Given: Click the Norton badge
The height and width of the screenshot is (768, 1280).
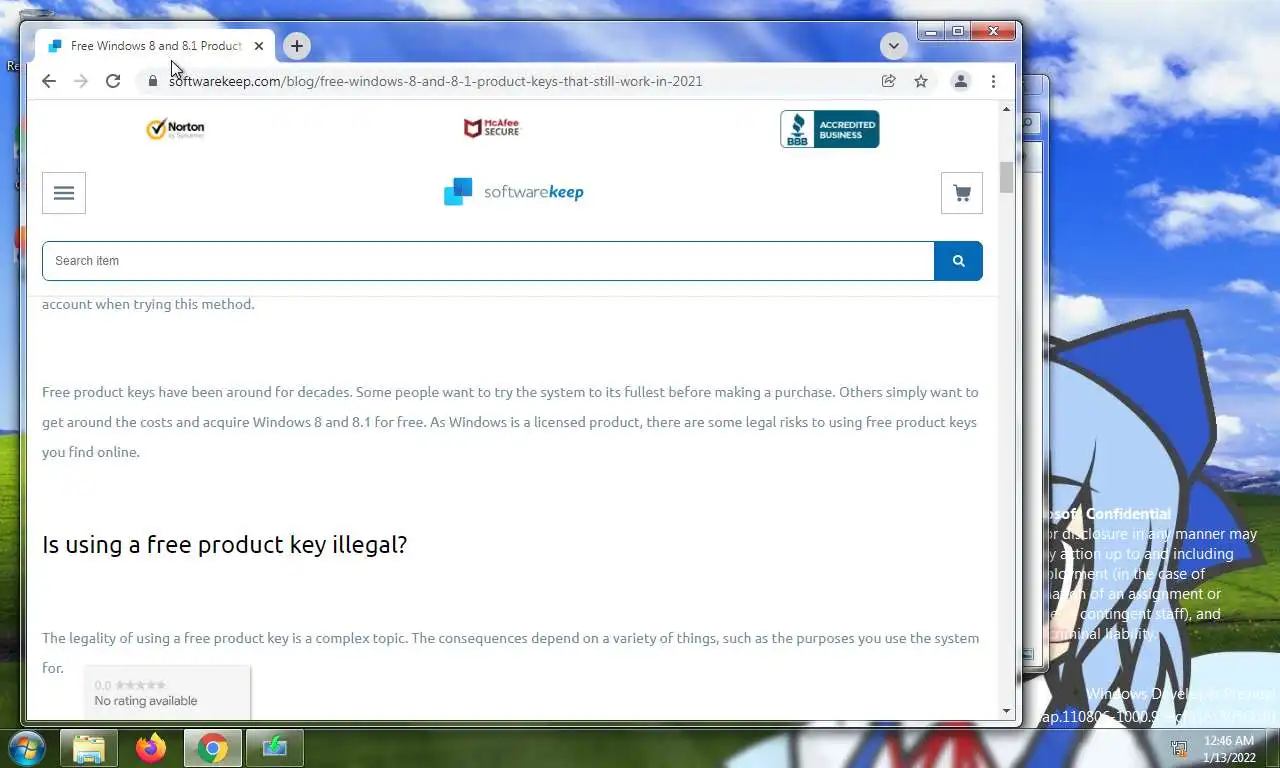Looking at the screenshot, I should [175, 129].
